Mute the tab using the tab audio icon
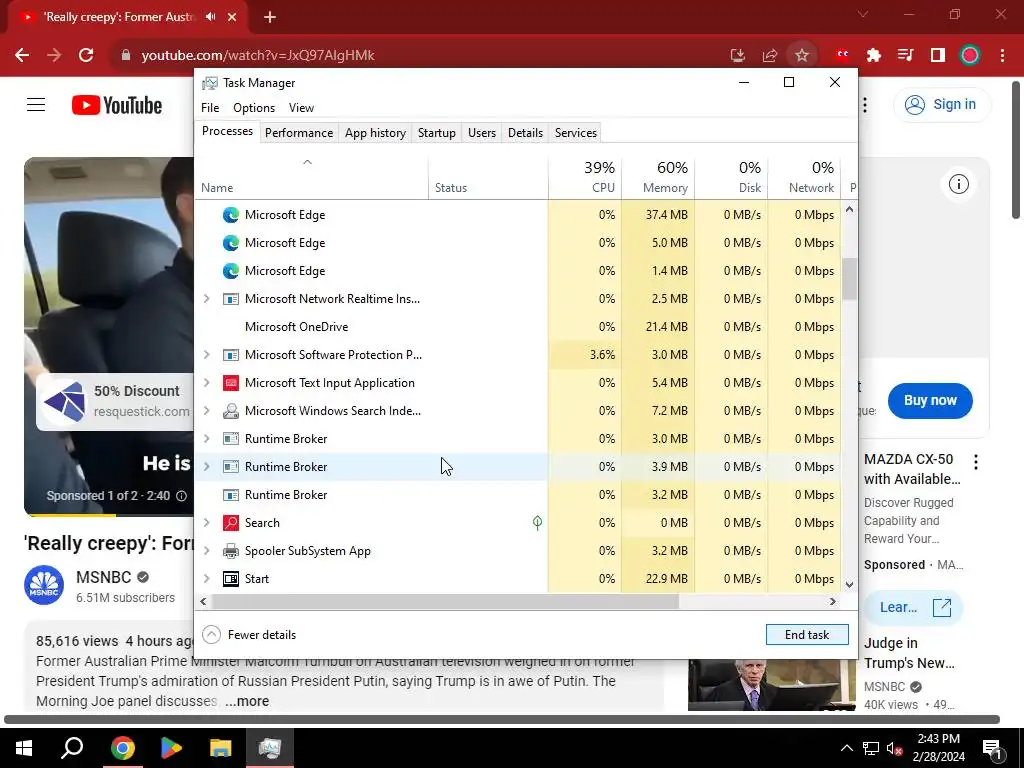Image resolution: width=1024 pixels, height=768 pixels. (x=210, y=17)
